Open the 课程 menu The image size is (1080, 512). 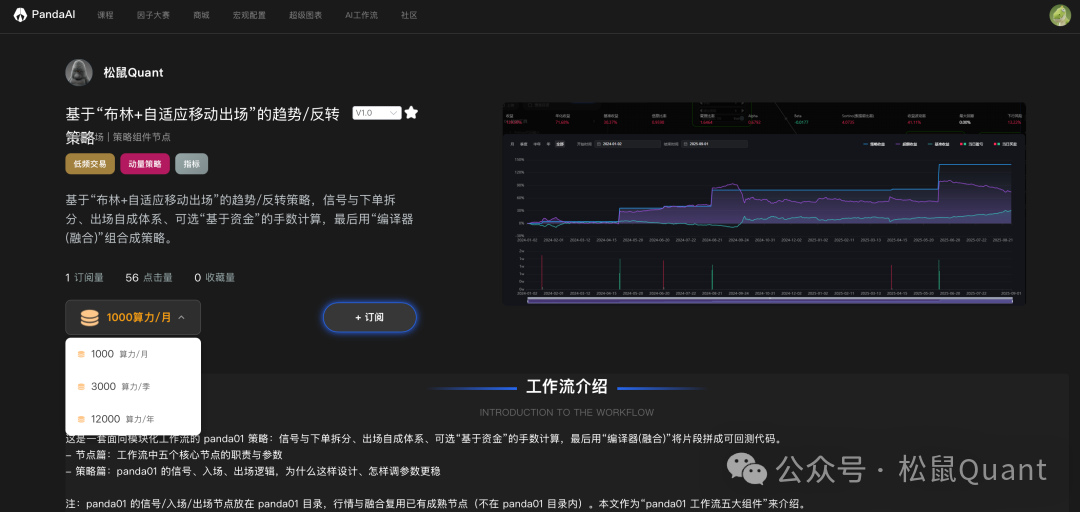[105, 15]
